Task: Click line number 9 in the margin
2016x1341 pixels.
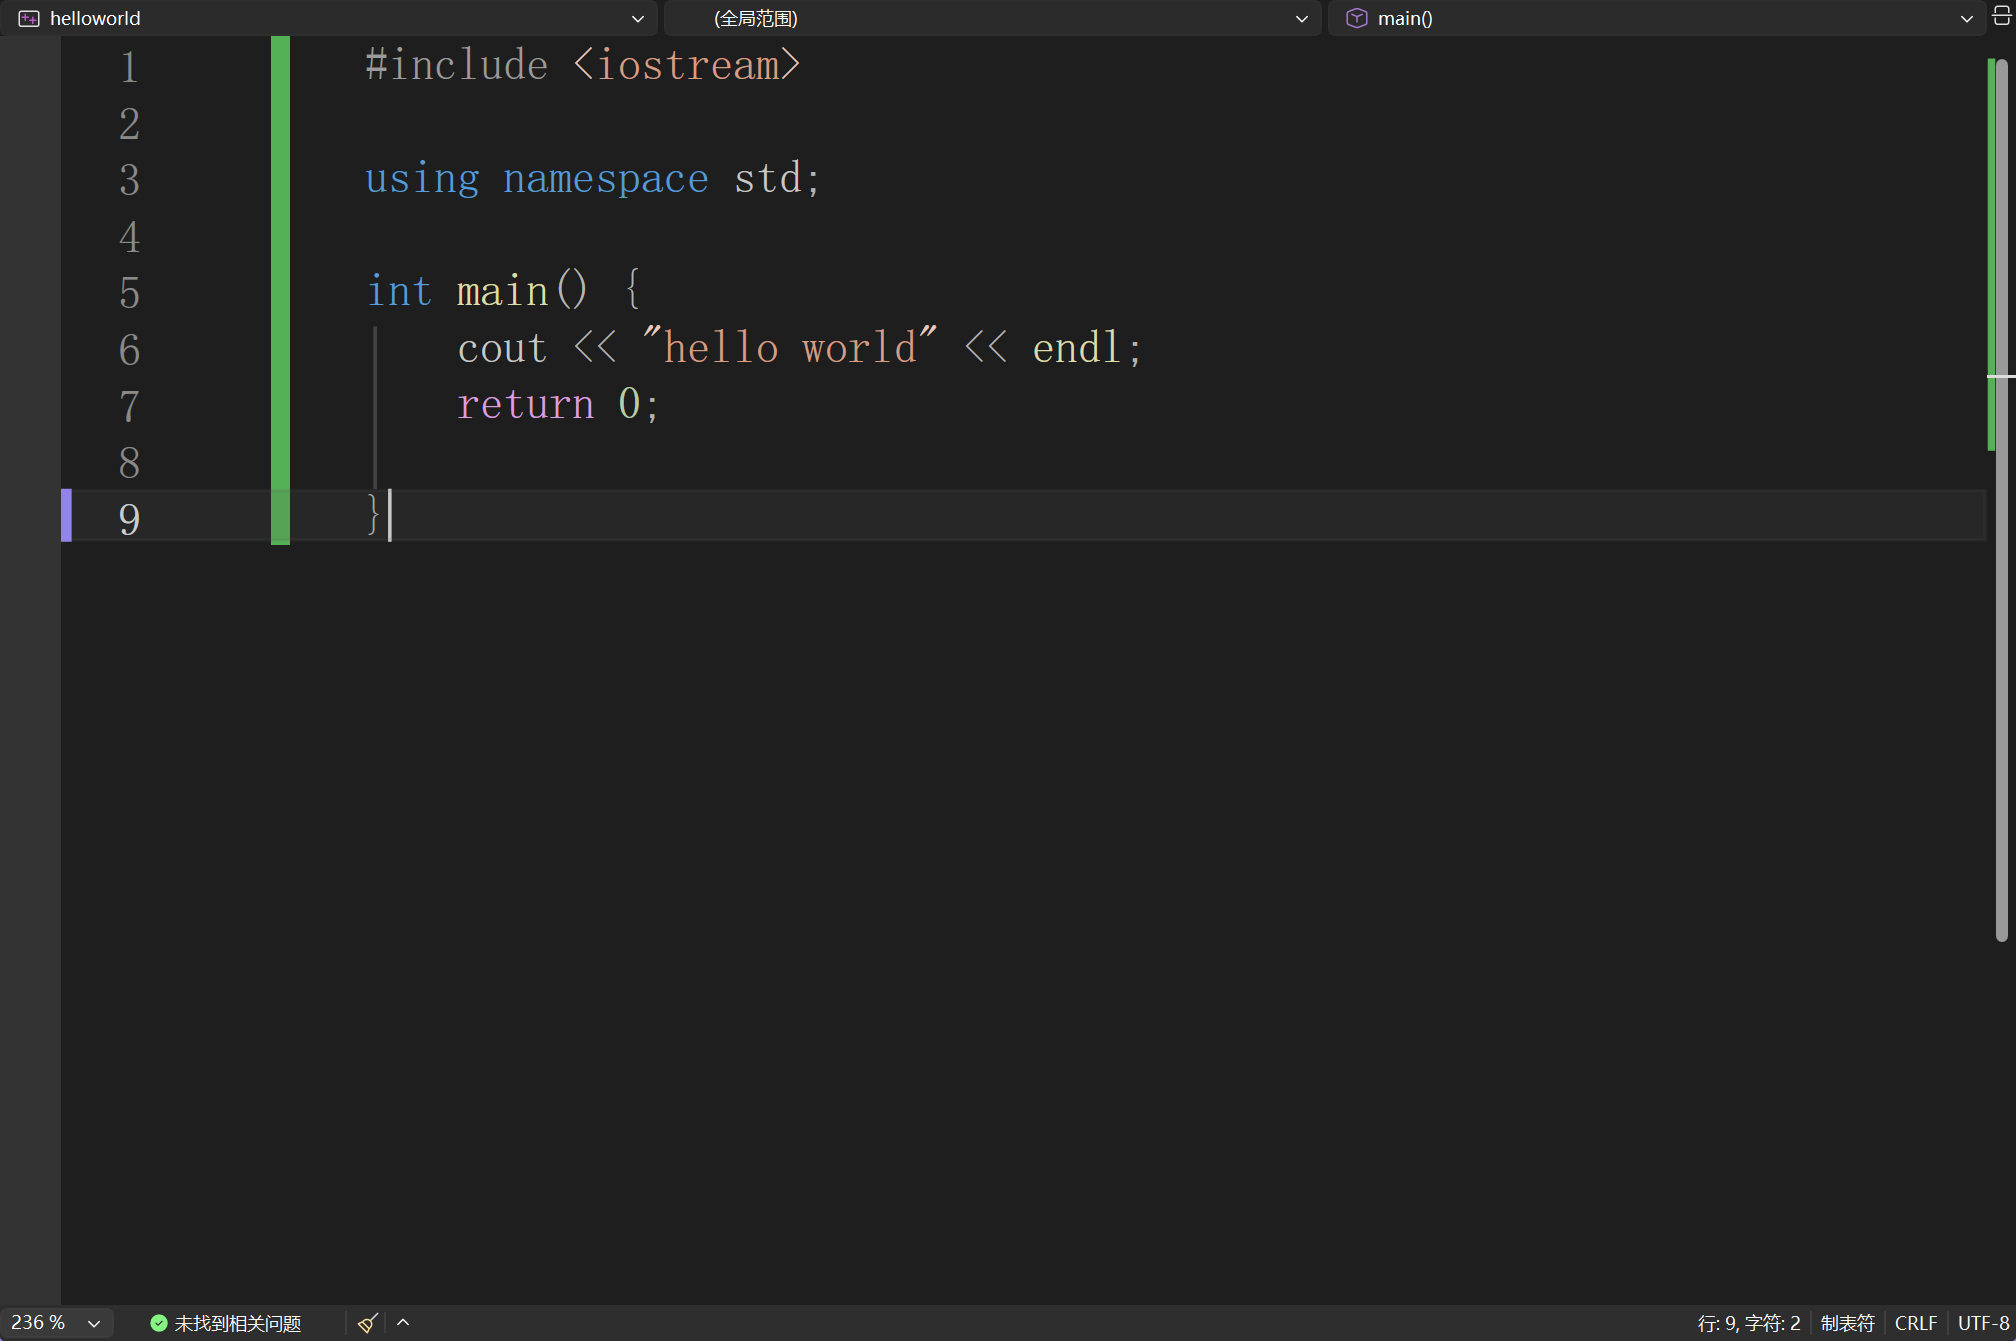Action: point(129,519)
